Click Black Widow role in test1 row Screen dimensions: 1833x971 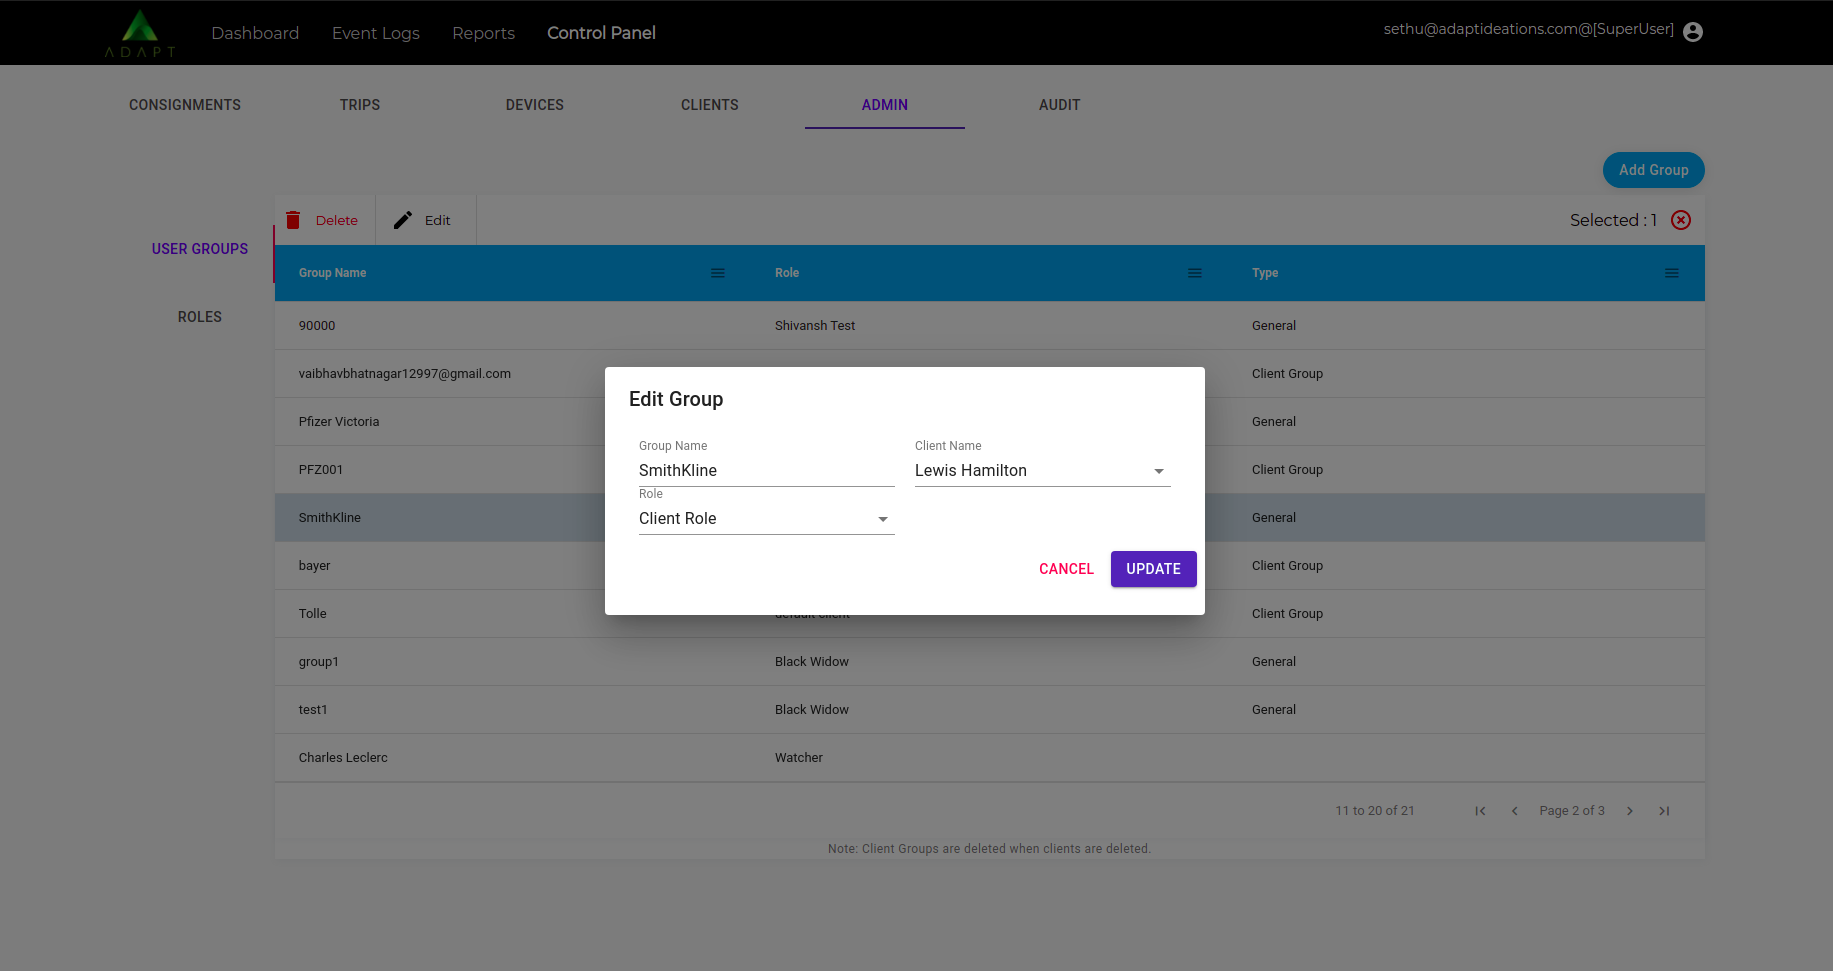(812, 710)
